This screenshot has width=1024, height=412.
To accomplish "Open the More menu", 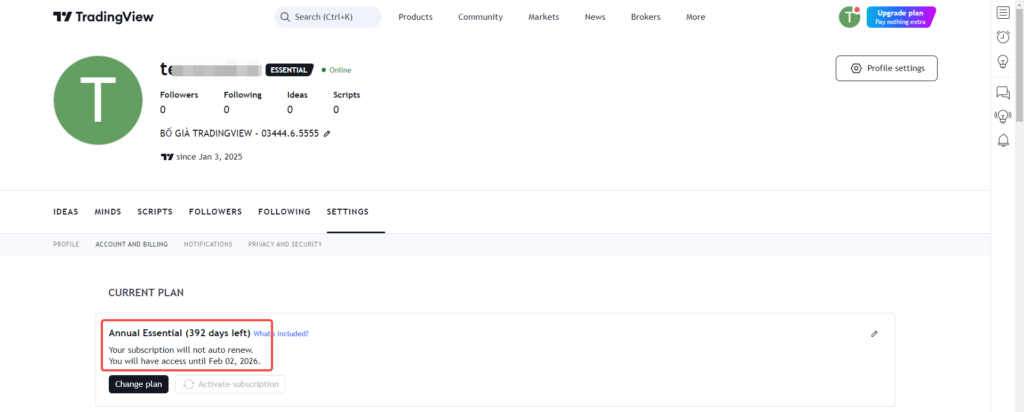I will tap(696, 17).
